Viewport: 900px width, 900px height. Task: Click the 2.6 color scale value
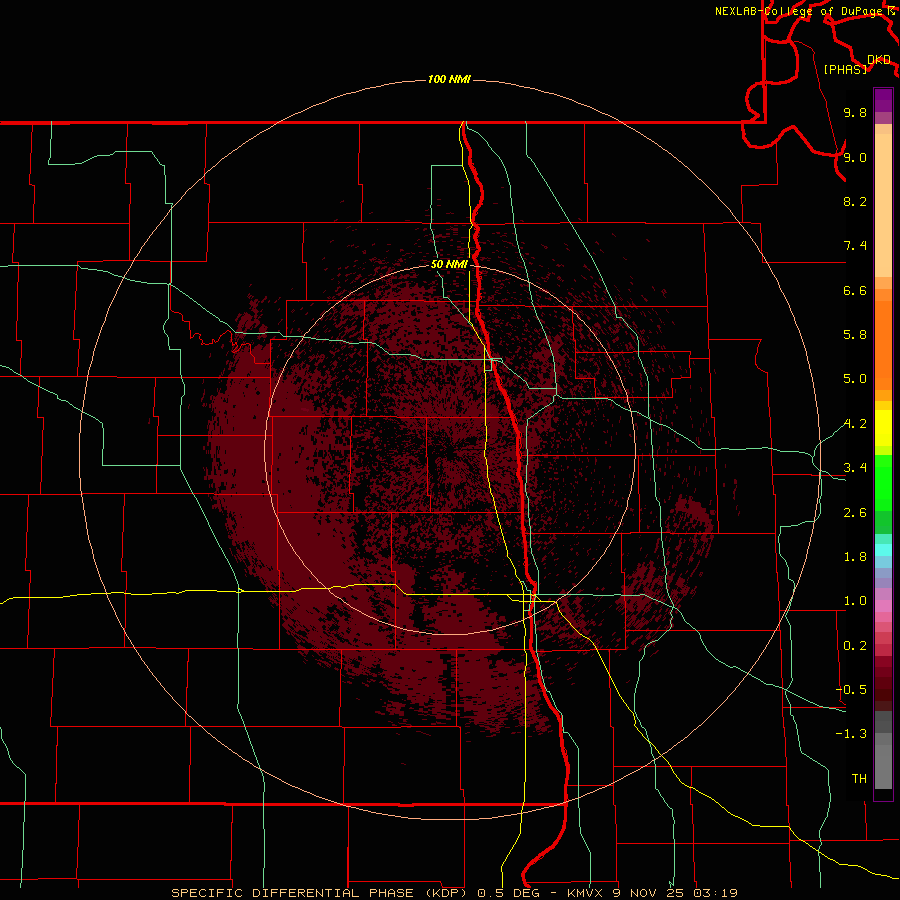[x=855, y=513]
